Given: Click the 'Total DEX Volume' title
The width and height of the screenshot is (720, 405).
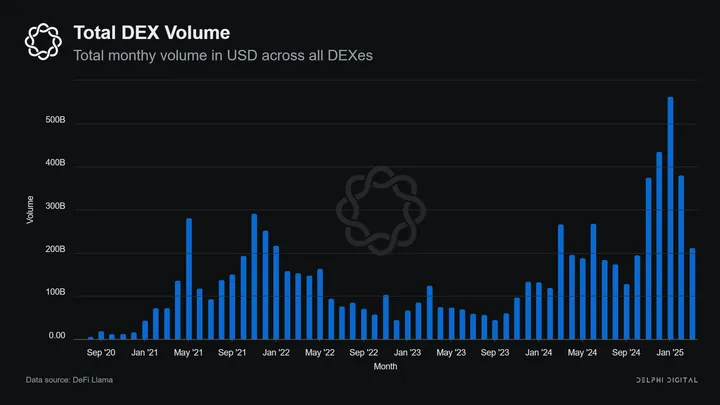Looking at the screenshot, I should click(x=152, y=31).
